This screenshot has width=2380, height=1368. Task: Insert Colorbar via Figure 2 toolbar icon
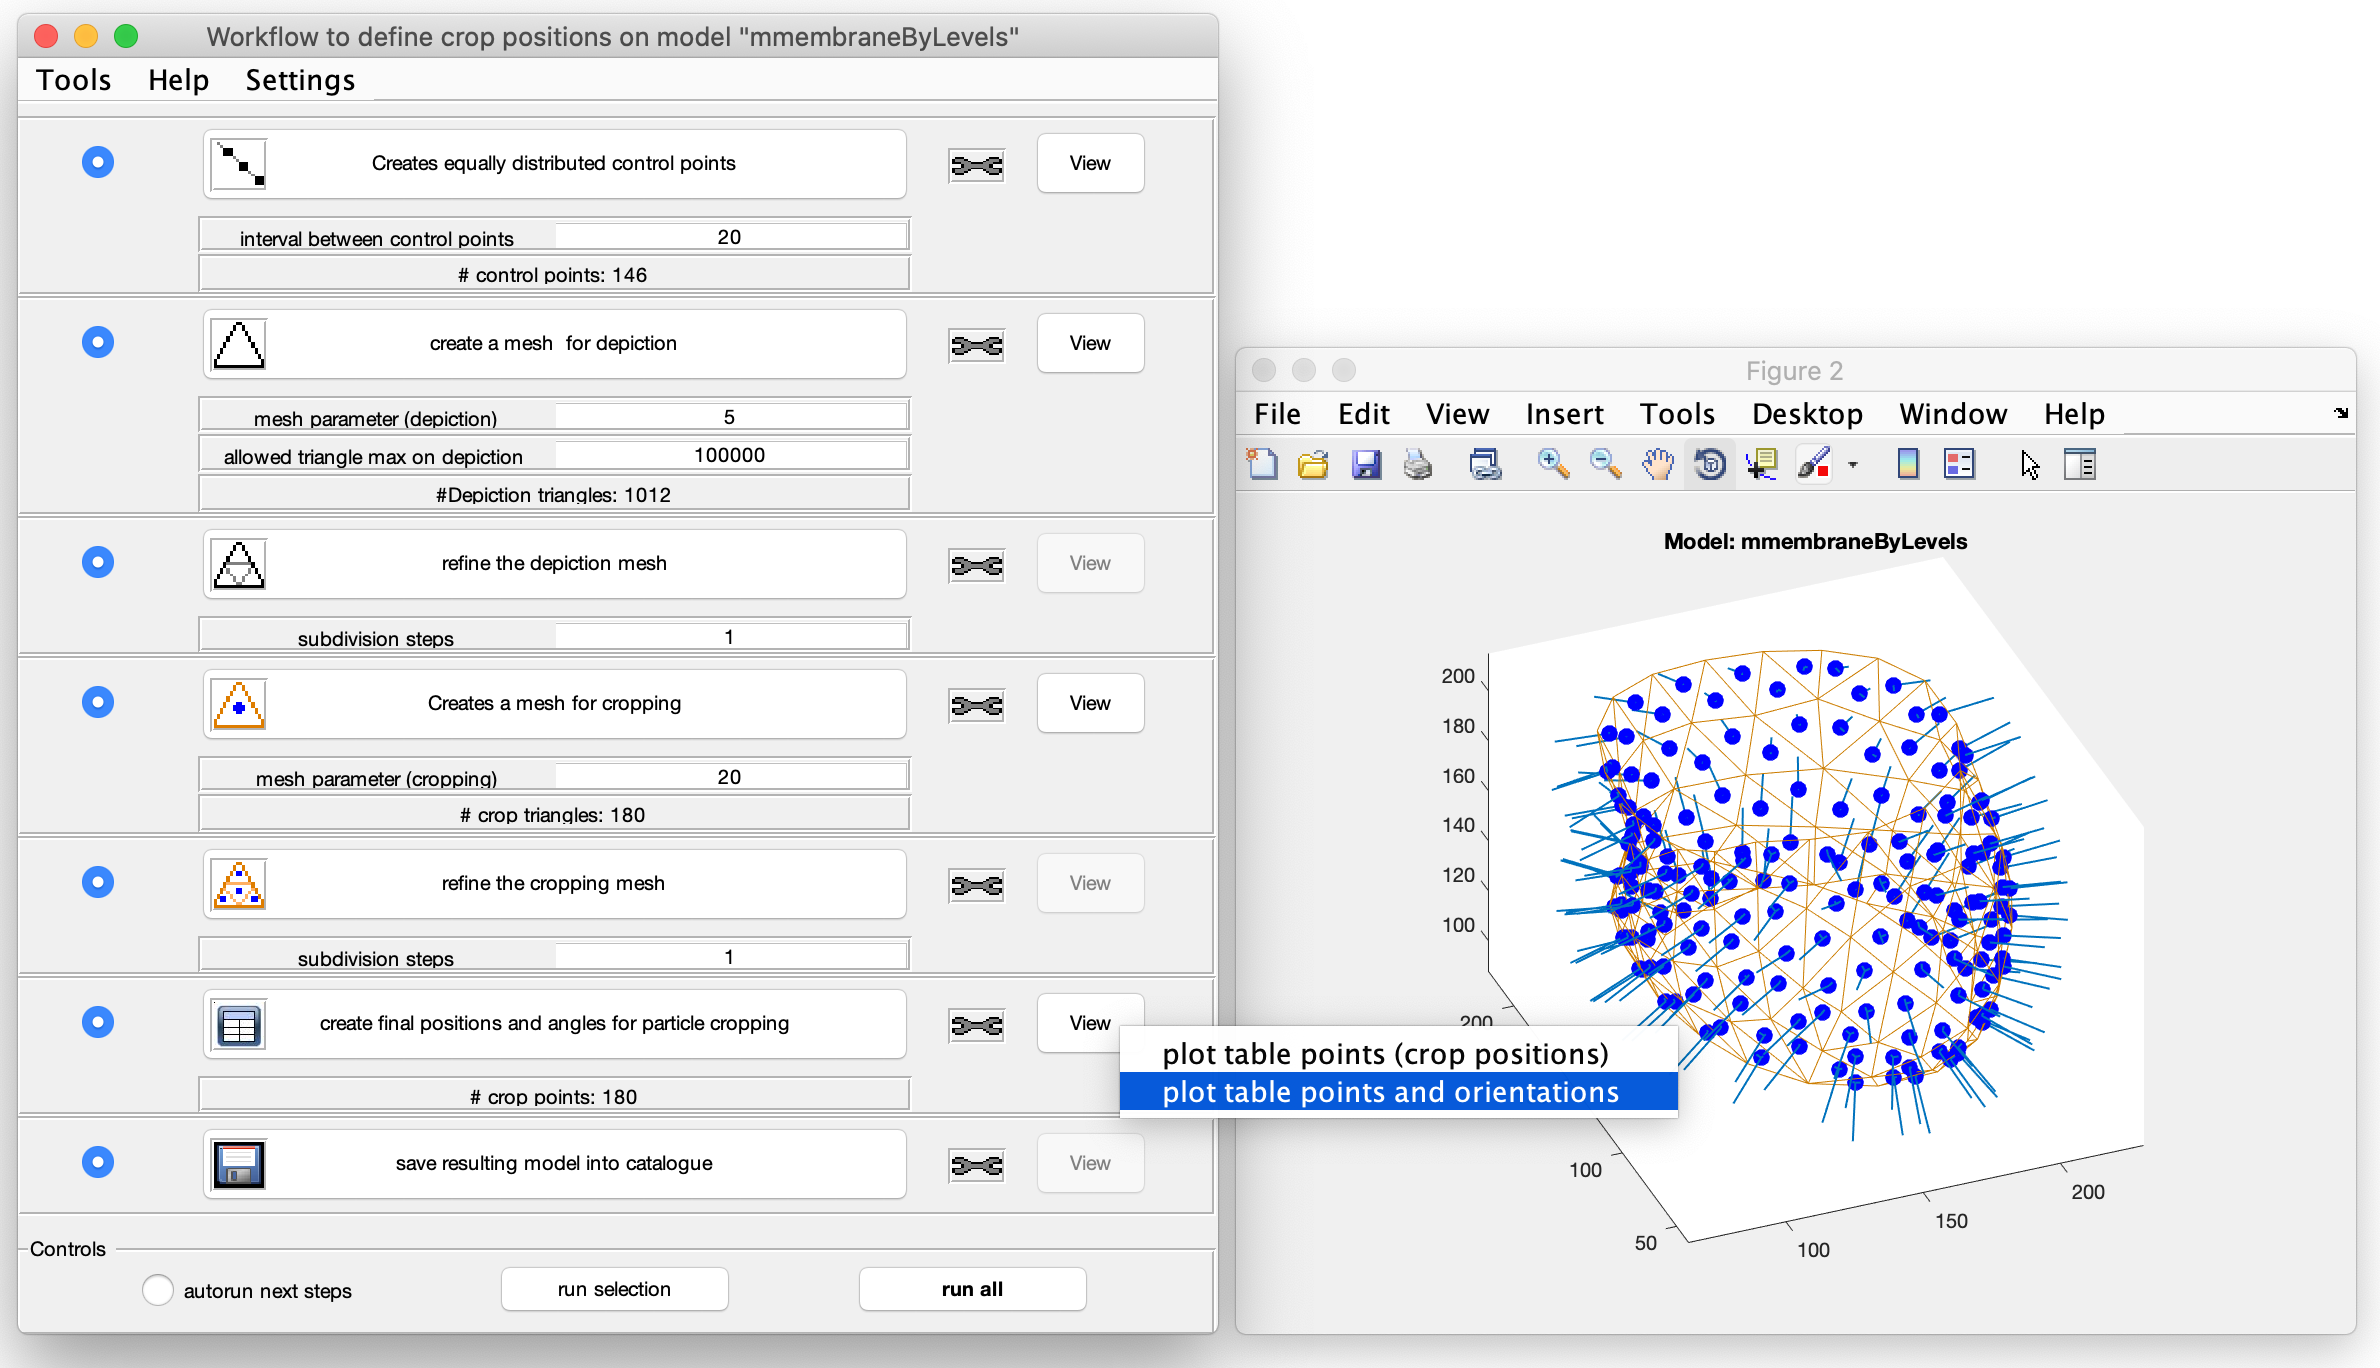point(1908,464)
